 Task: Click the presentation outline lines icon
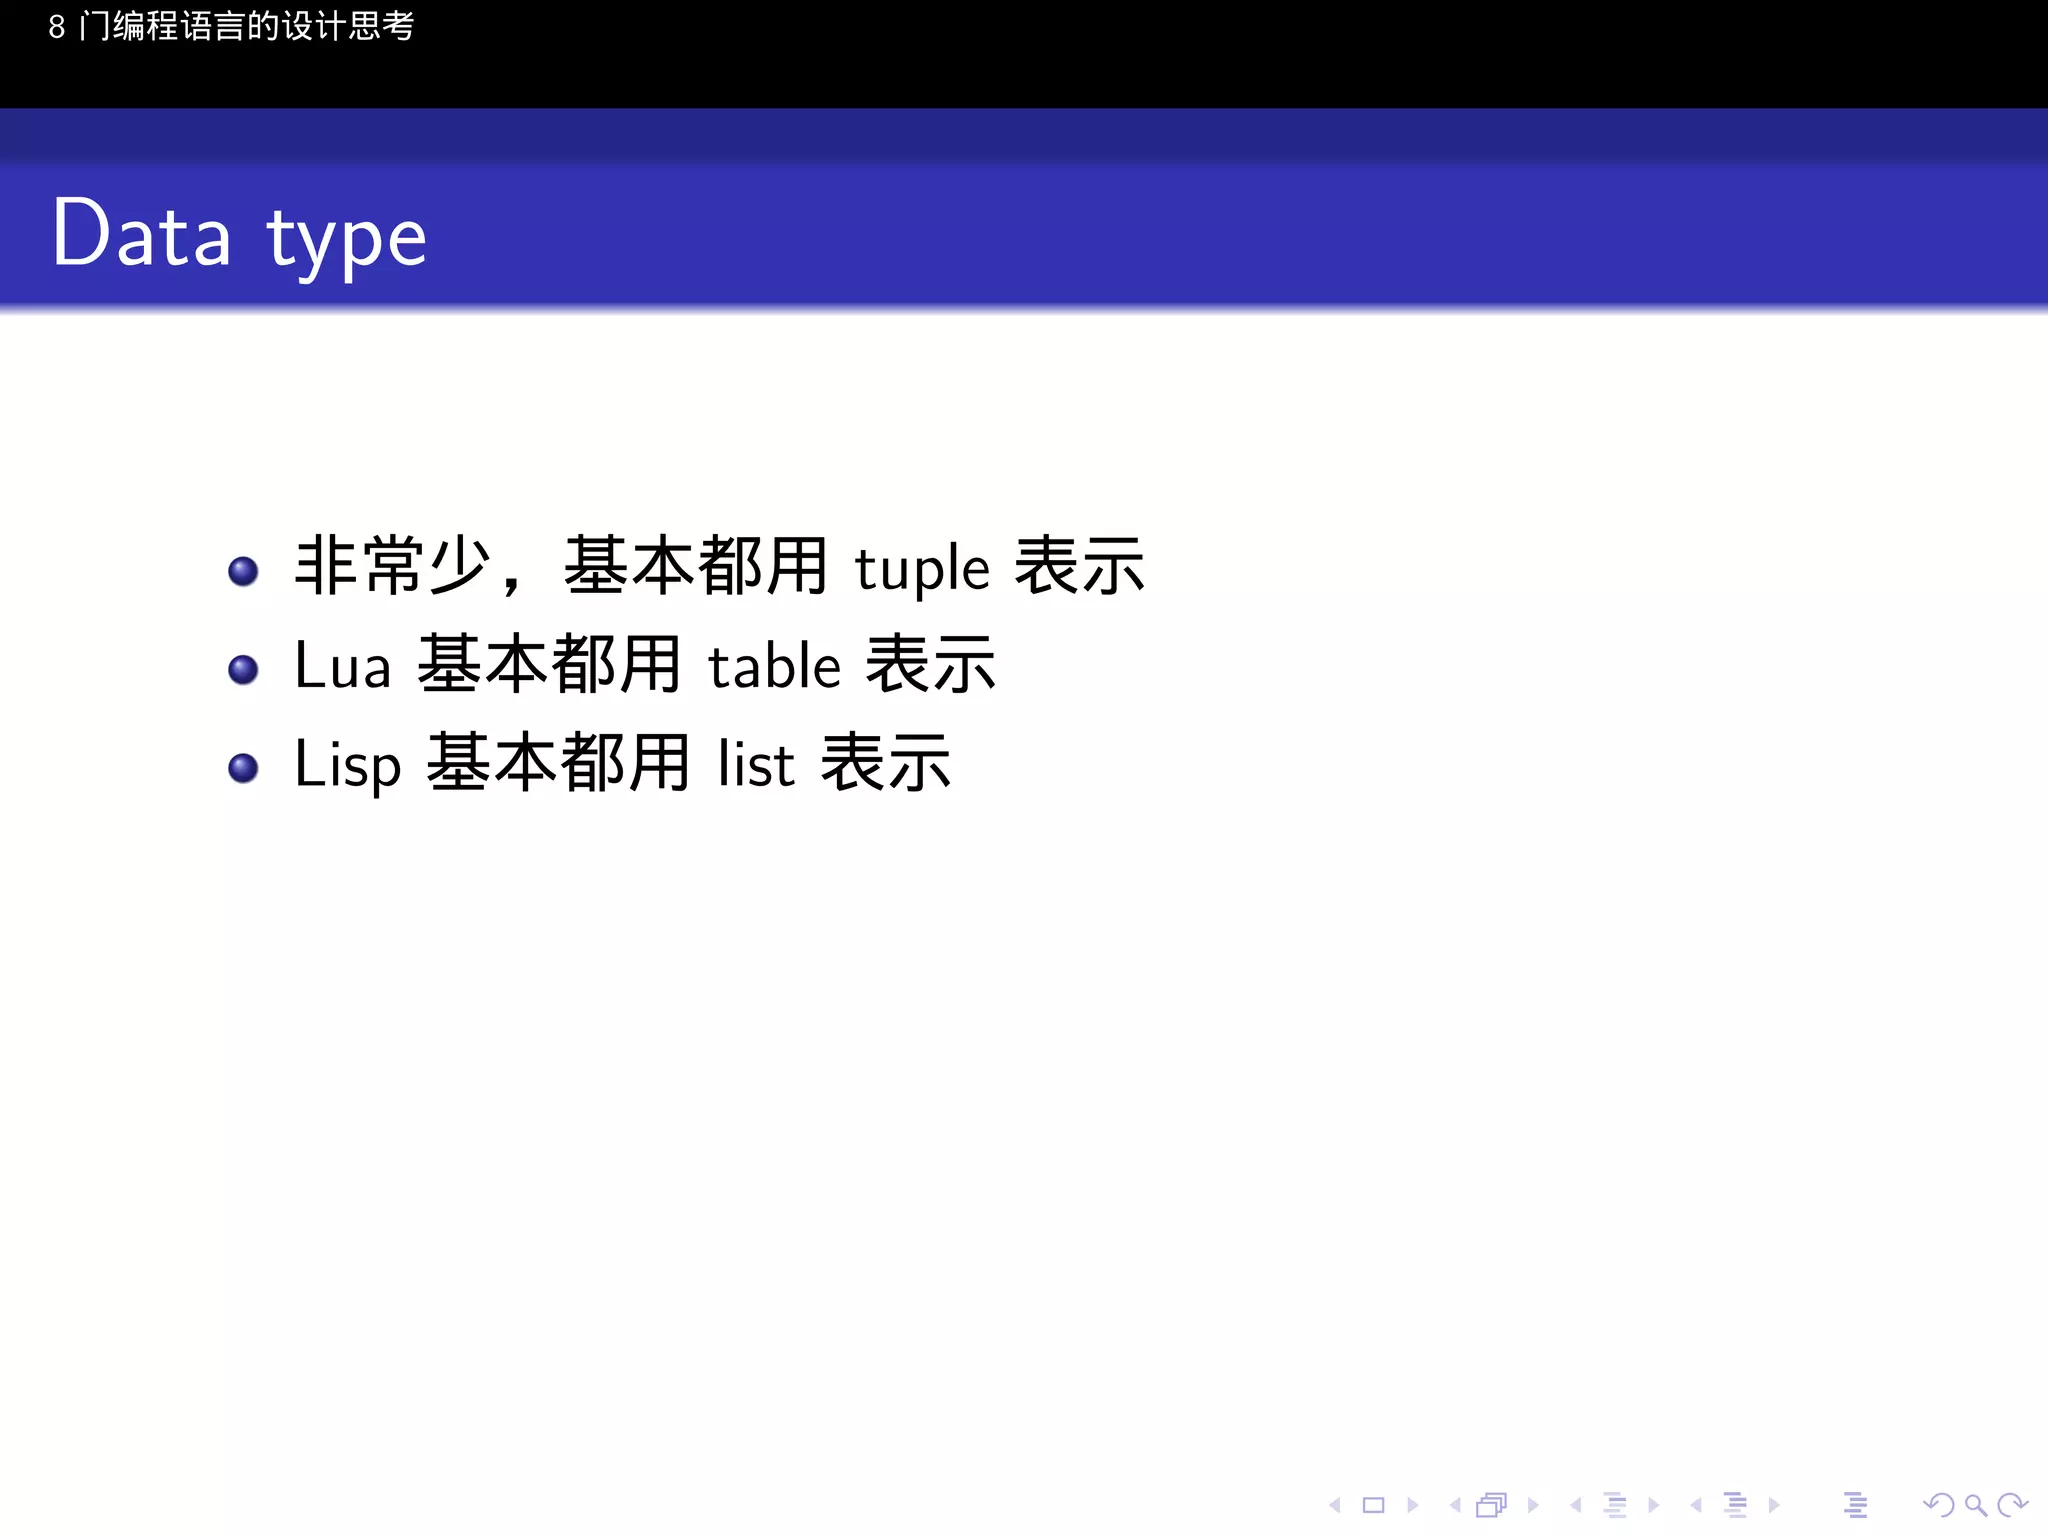(1855, 1505)
